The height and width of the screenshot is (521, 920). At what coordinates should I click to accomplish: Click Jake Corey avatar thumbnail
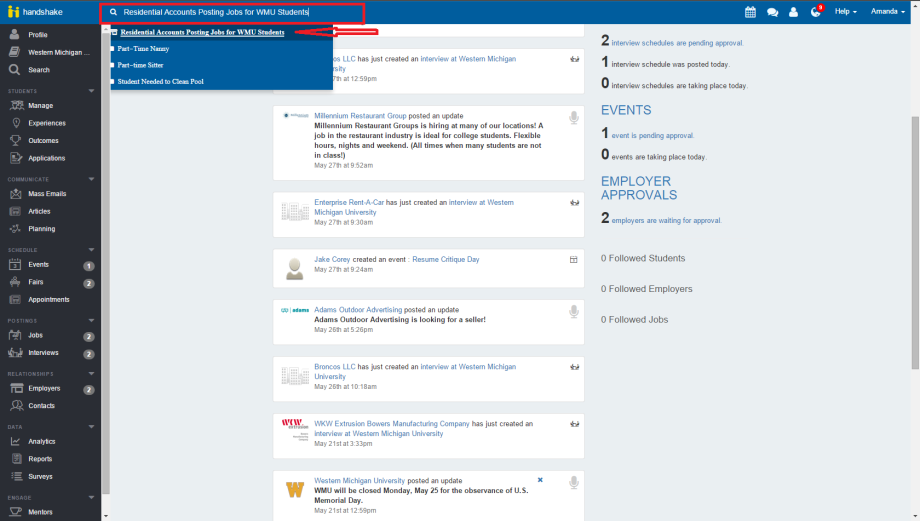tap(295, 268)
